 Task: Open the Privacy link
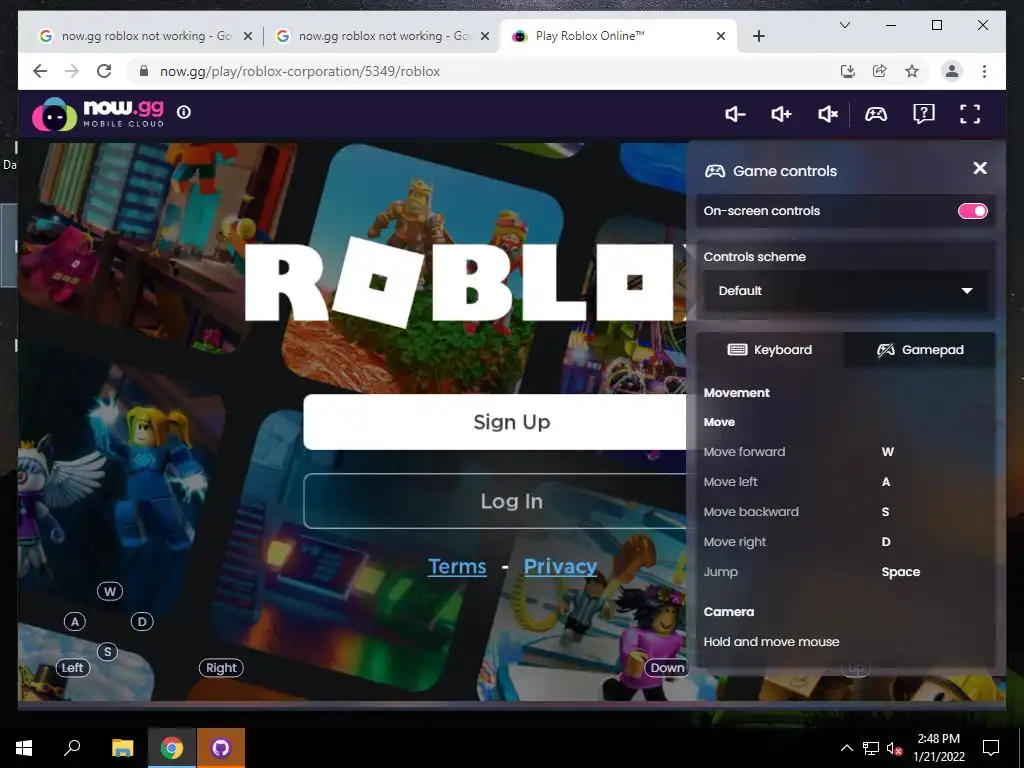tap(560, 566)
